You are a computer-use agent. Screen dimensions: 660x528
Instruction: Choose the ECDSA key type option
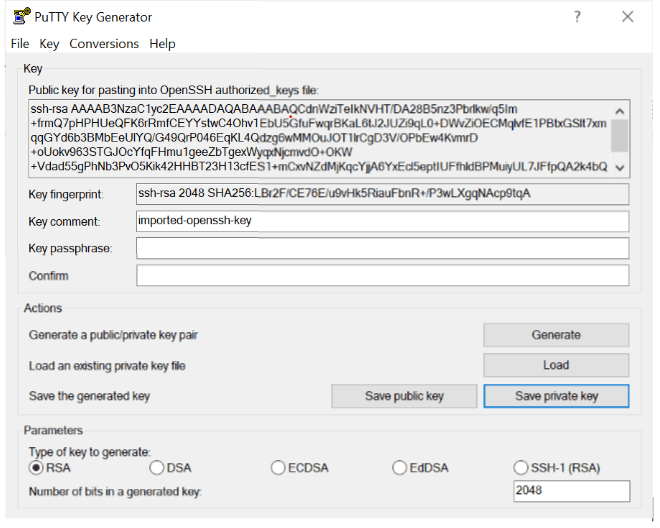[278, 467]
